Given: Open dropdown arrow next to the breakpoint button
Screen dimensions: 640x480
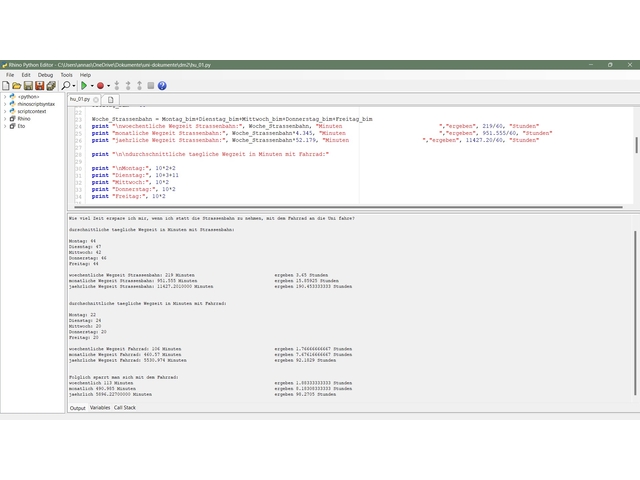Looking at the screenshot, I should (109, 86).
